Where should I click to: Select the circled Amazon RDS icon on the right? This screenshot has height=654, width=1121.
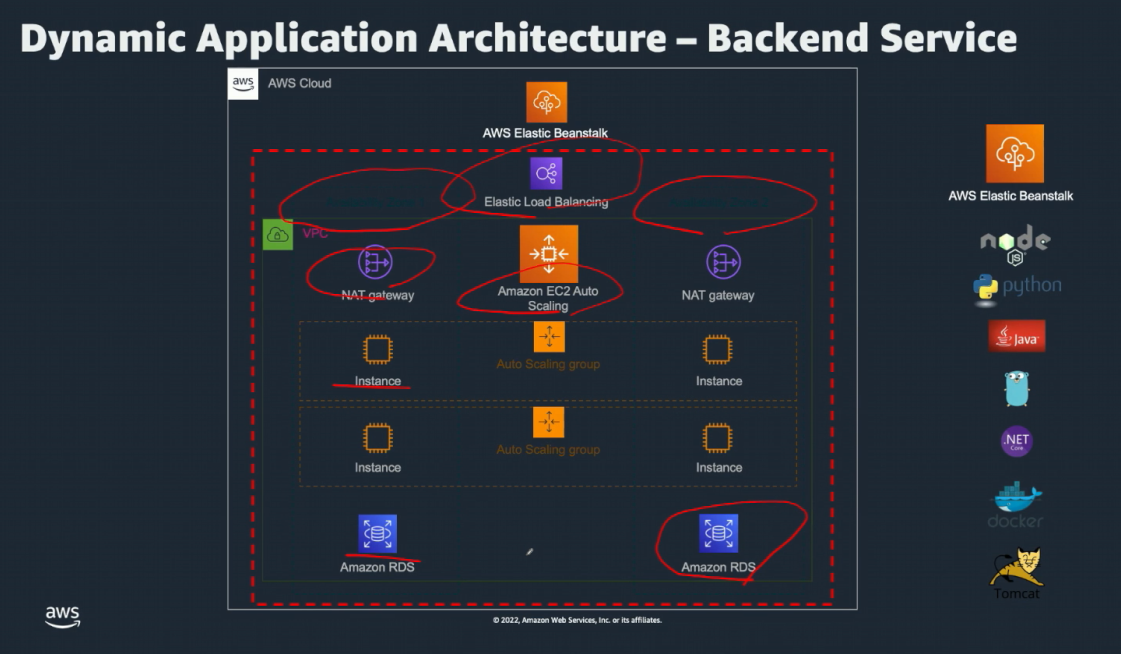coord(718,534)
